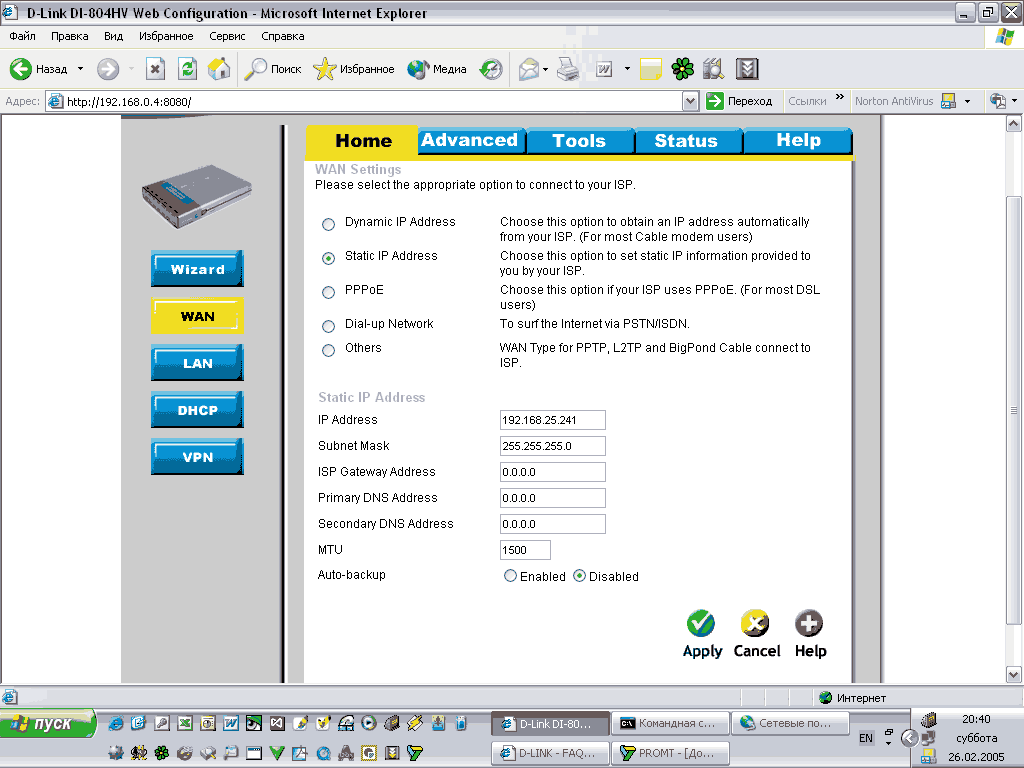This screenshot has height=768, width=1024.
Task: Click the Help plus icon on the page
Action: pos(808,624)
